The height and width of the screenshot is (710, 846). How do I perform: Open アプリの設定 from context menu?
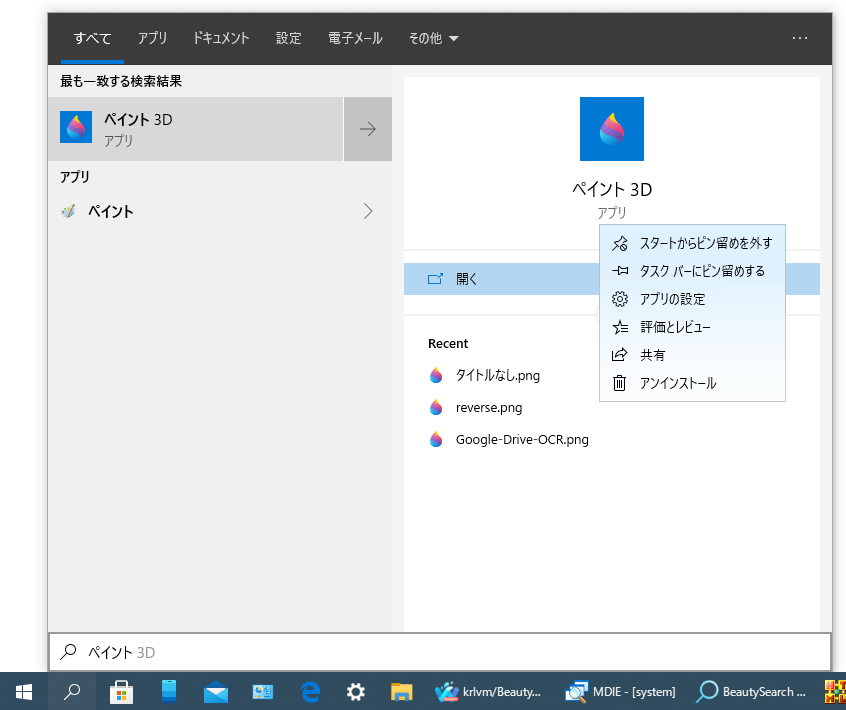tap(692, 299)
